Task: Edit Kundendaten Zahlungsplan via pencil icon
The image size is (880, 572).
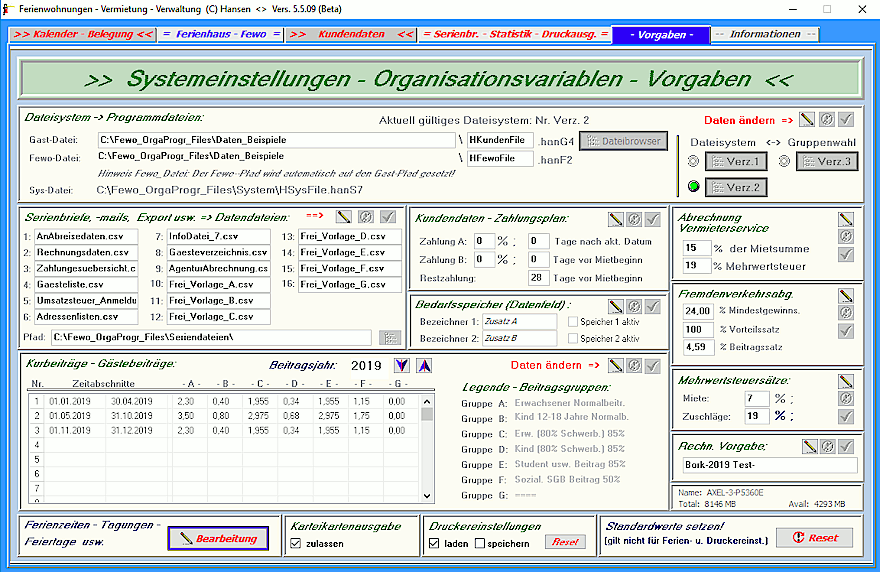Action: coord(616,218)
